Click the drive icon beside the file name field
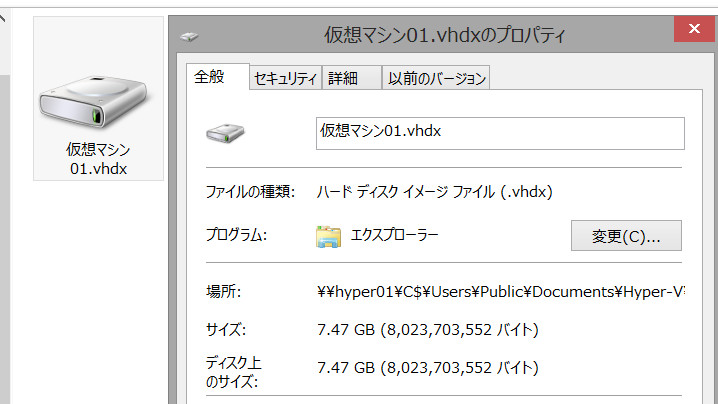 [225, 132]
